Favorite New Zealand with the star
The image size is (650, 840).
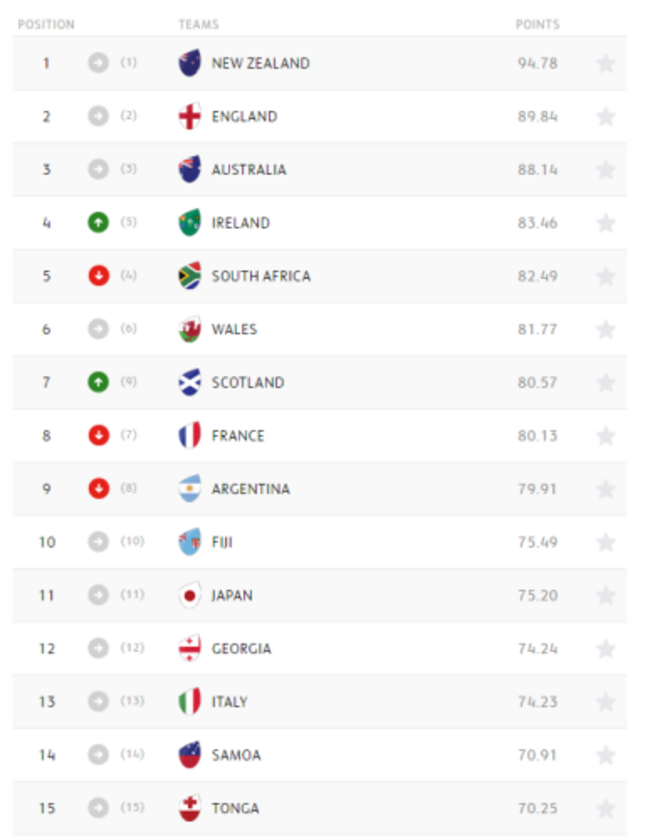605,64
